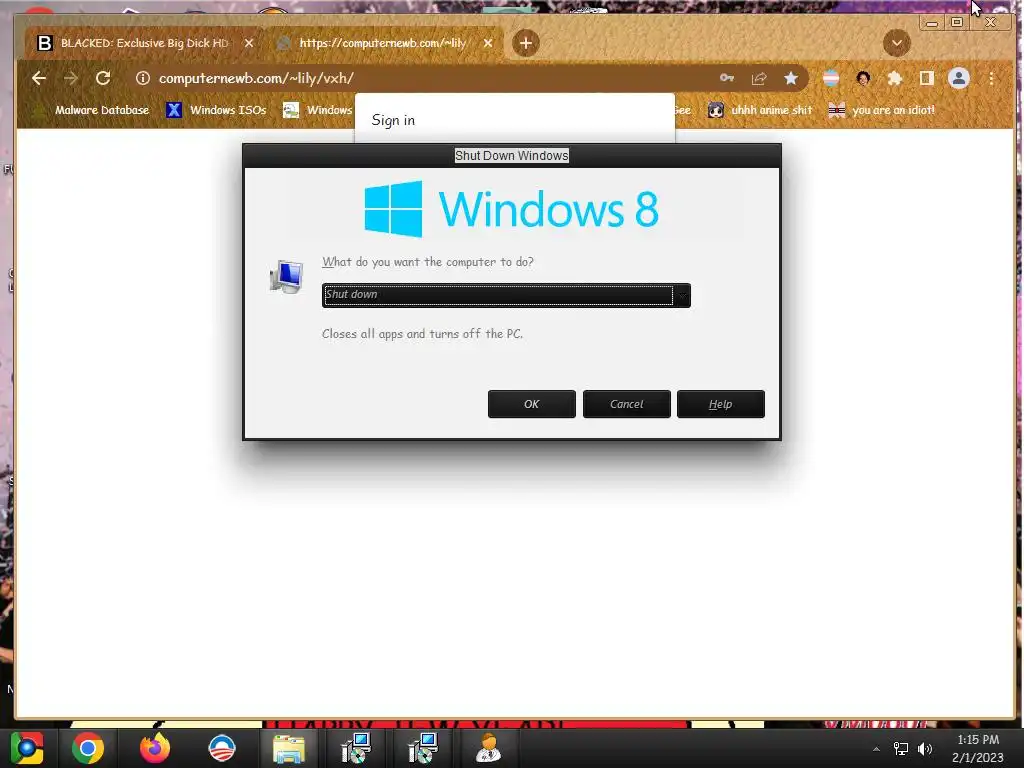Click OK in the Shut Down Windows dialog
Screen dimensions: 1024x768
pyautogui.click(x=532, y=404)
